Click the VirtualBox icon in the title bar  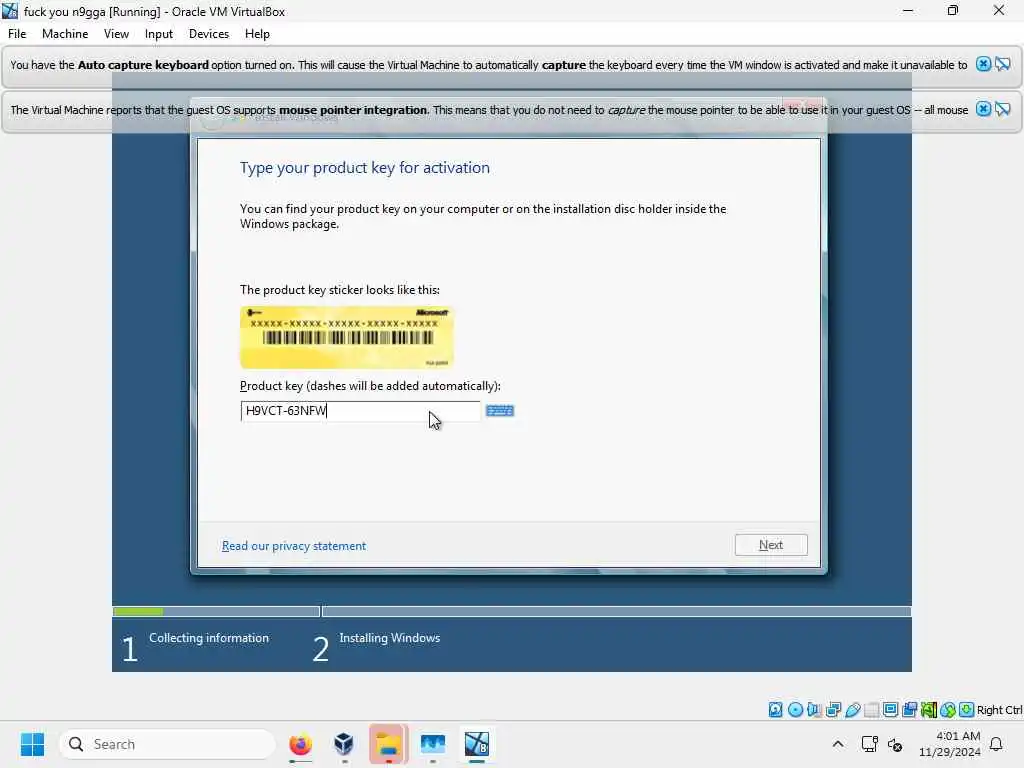10,11
